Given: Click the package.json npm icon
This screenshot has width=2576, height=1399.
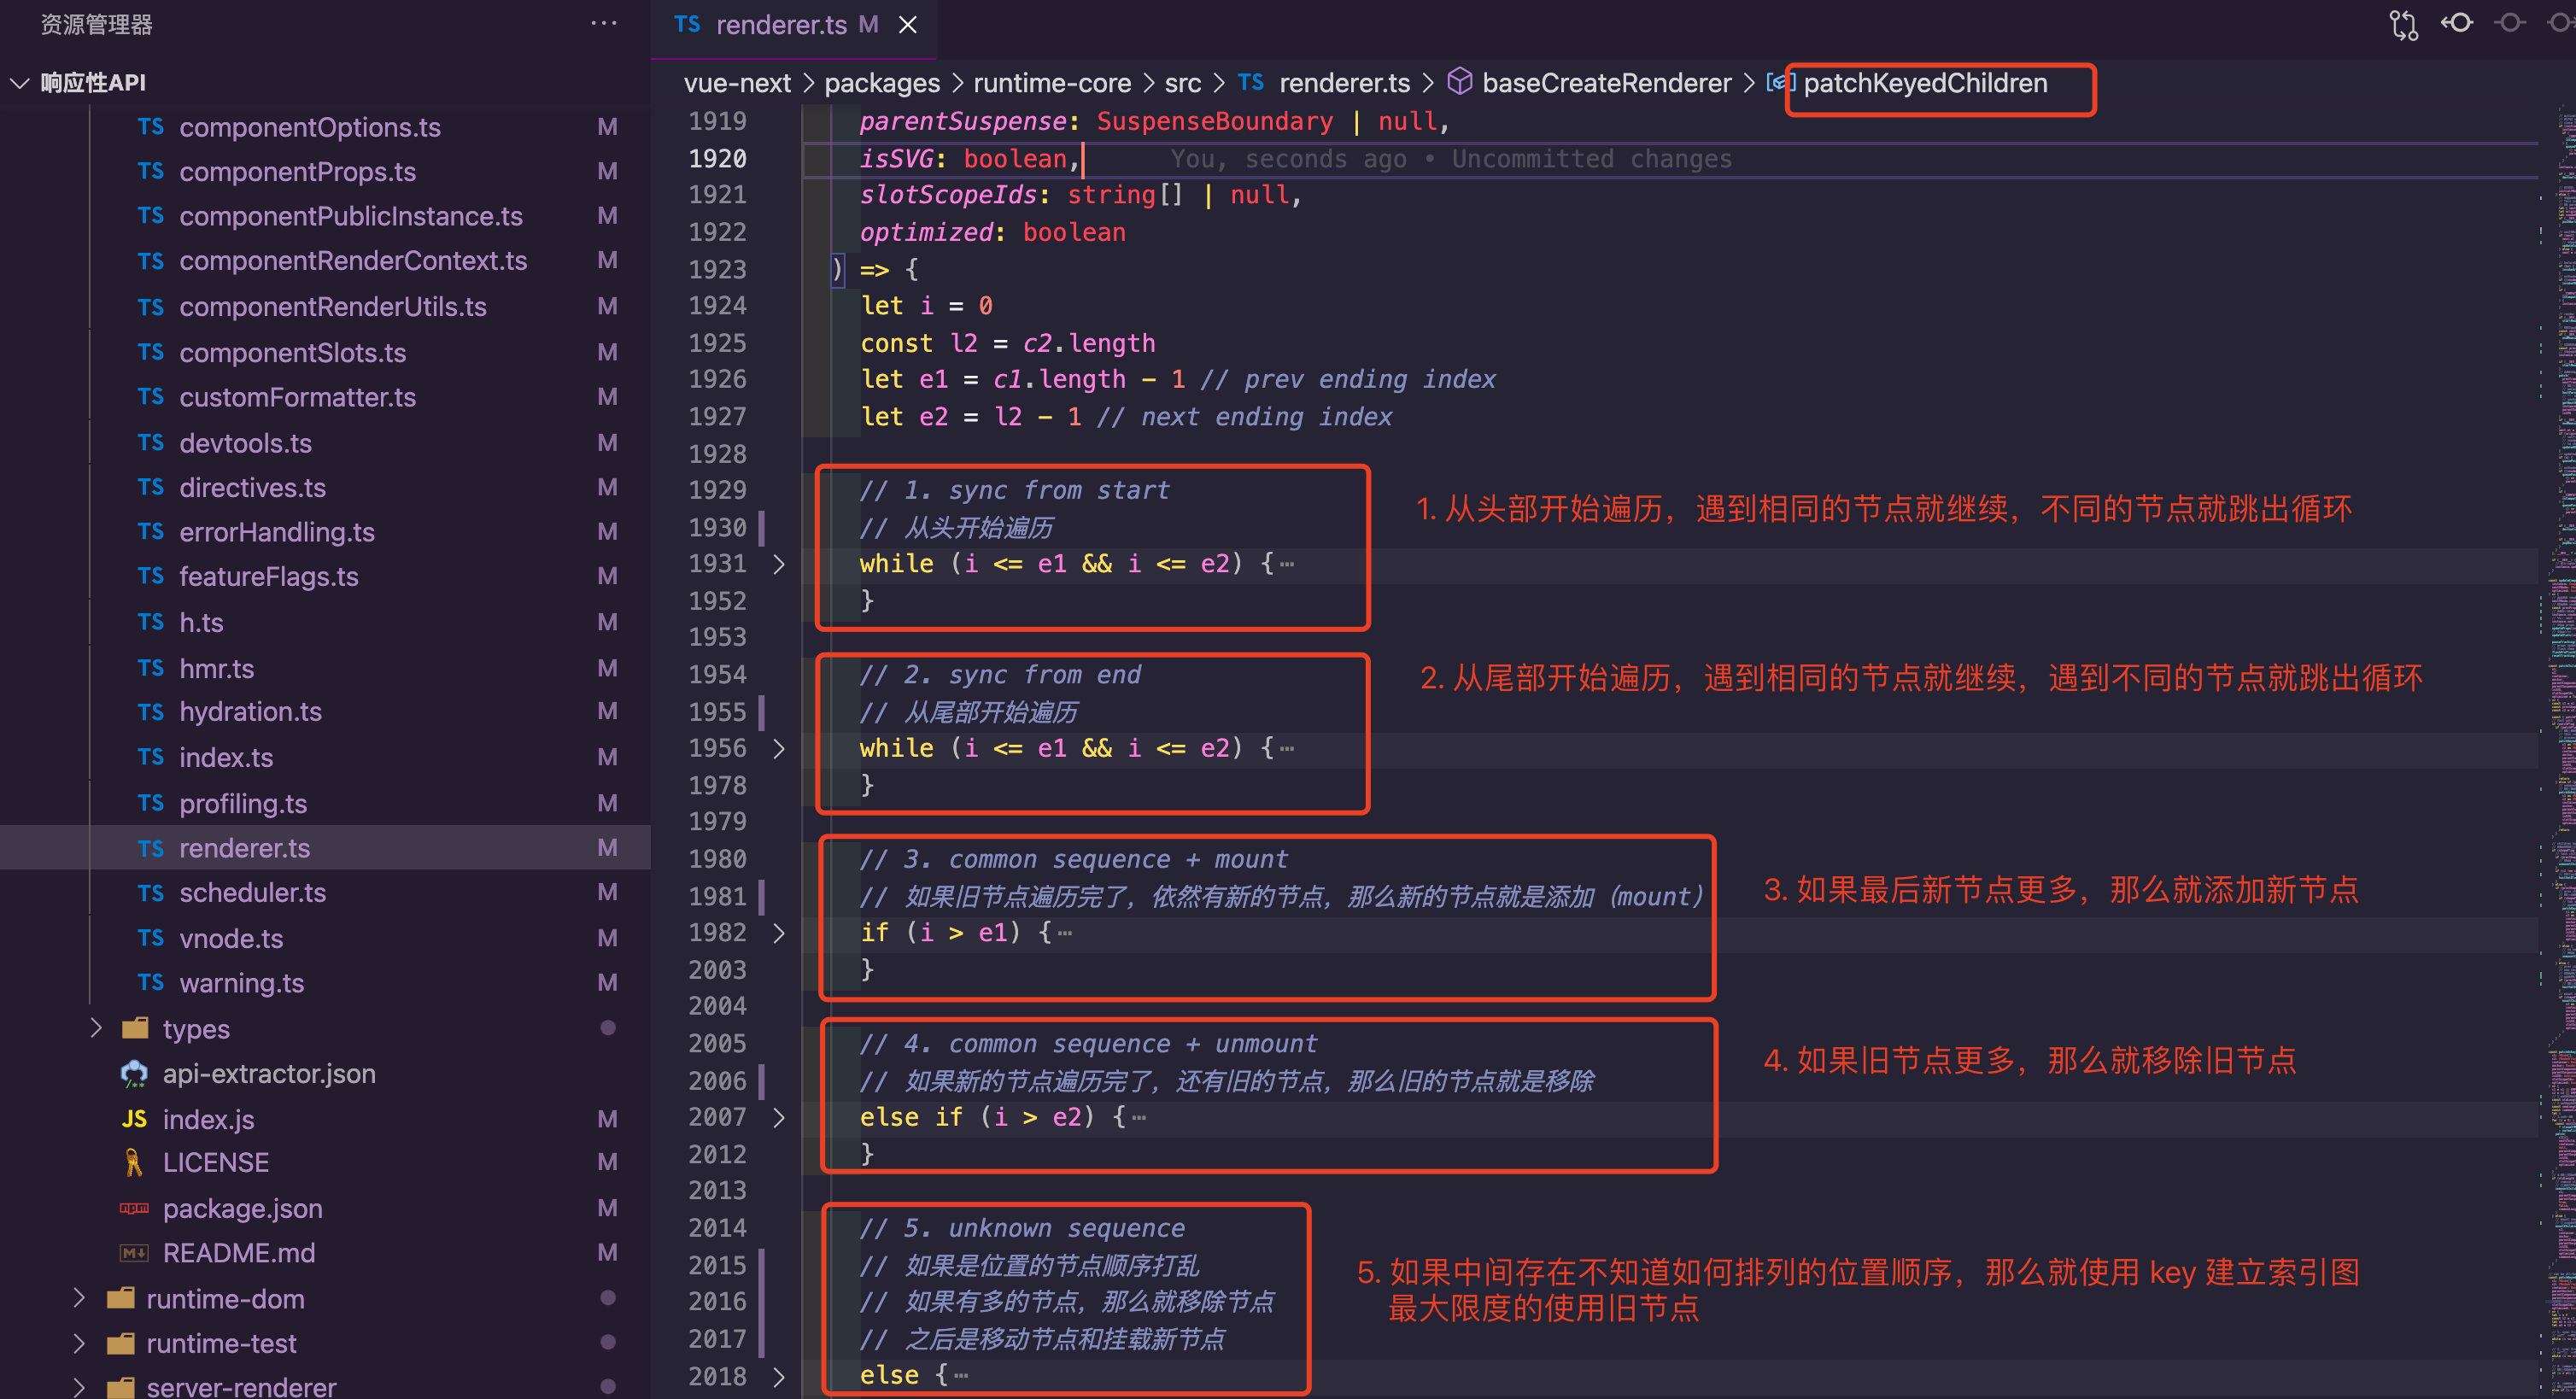Looking at the screenshot, I should pos(134,1209).
